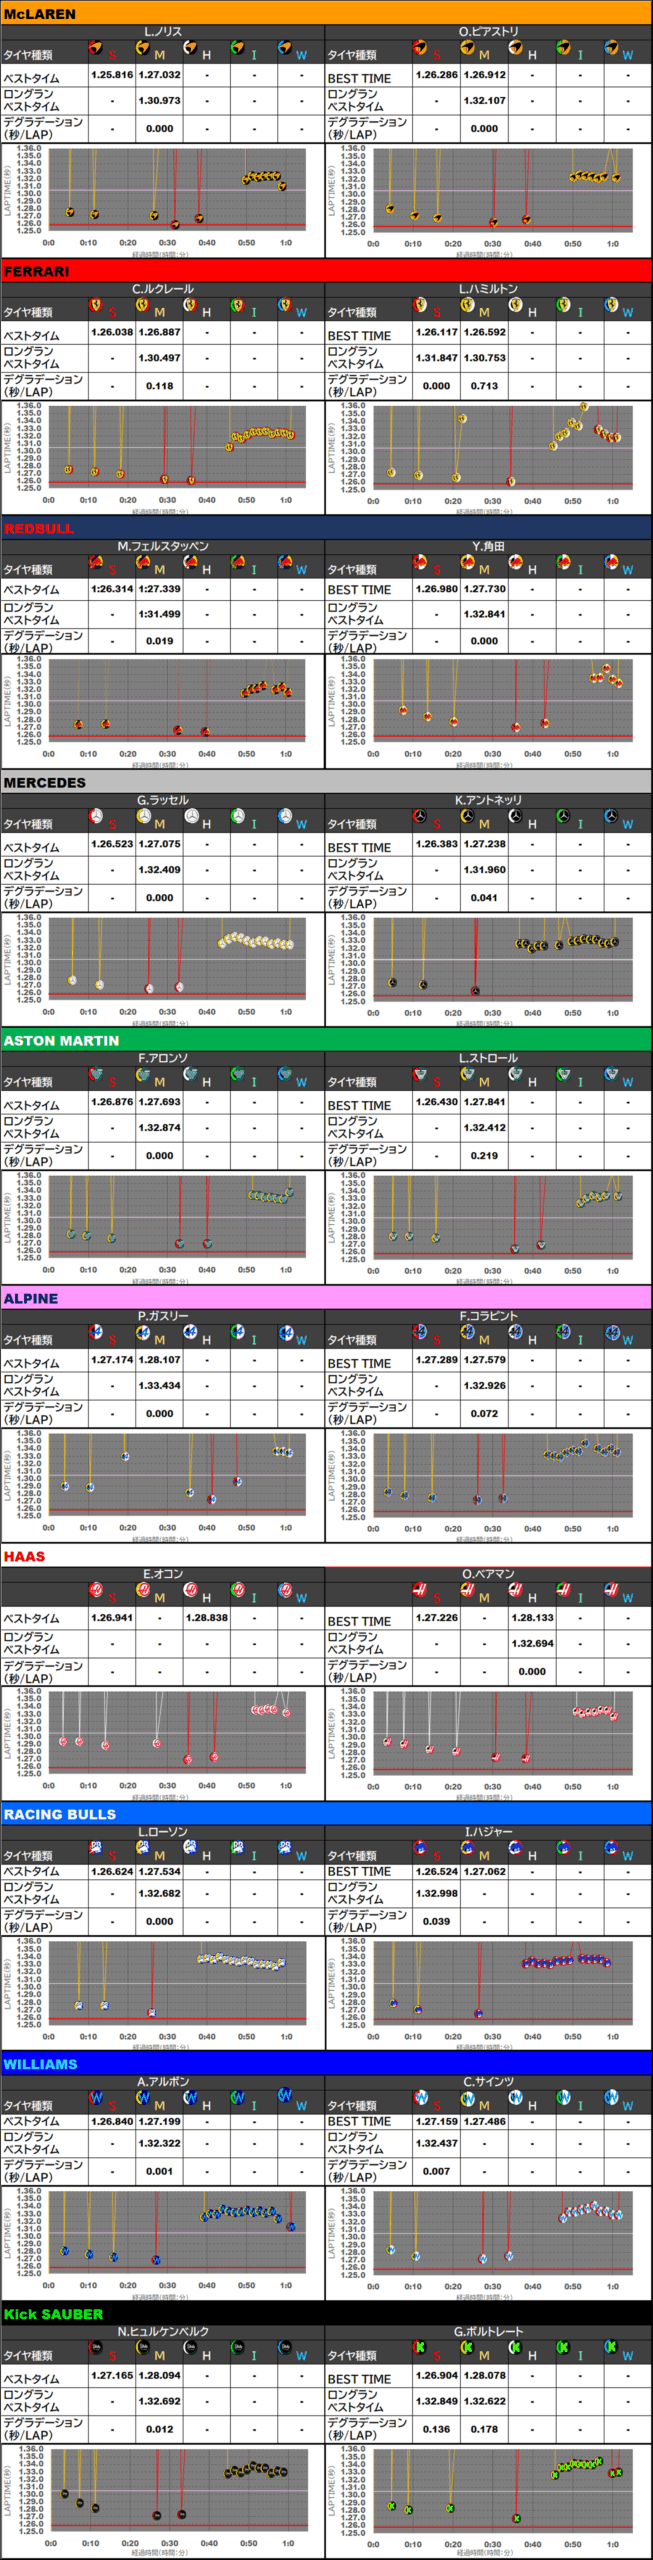Viewport: 653px width, 2560px height.
Task: Click Alonso's medium tyre Aston Martin icon
Action: [143, 1075]
